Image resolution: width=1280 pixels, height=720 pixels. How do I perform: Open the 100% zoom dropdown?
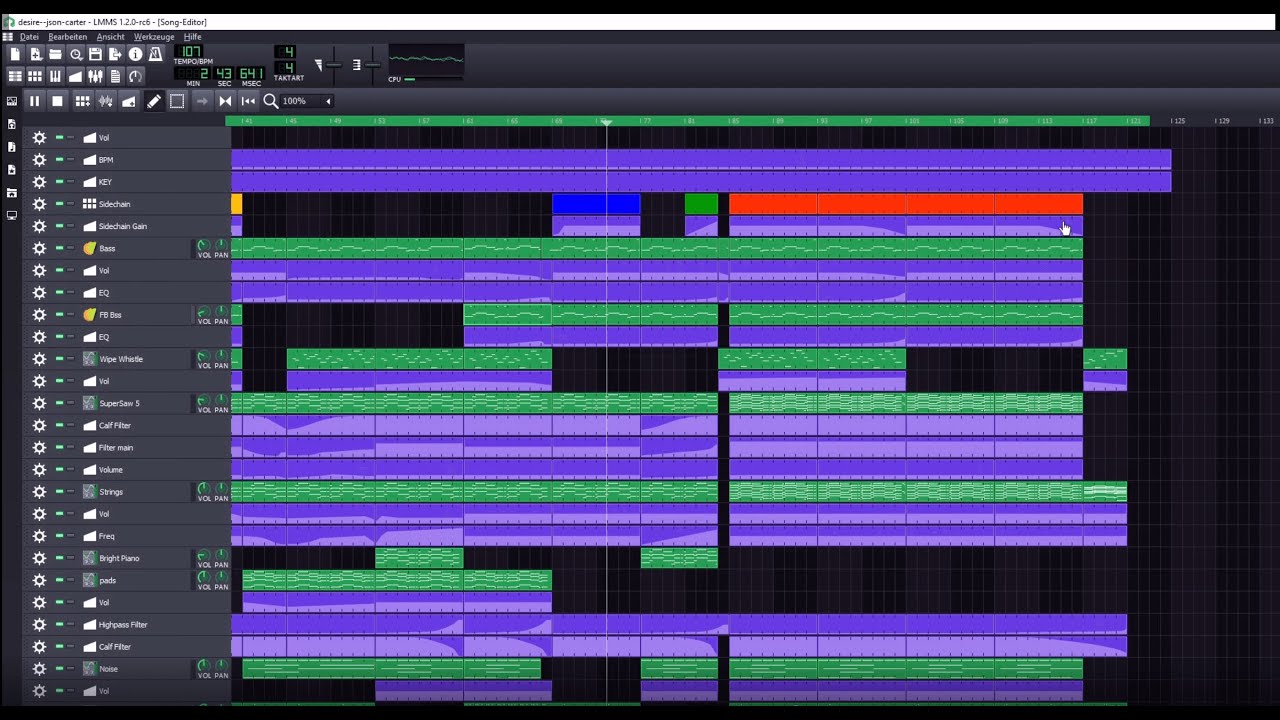pos(307,101)
